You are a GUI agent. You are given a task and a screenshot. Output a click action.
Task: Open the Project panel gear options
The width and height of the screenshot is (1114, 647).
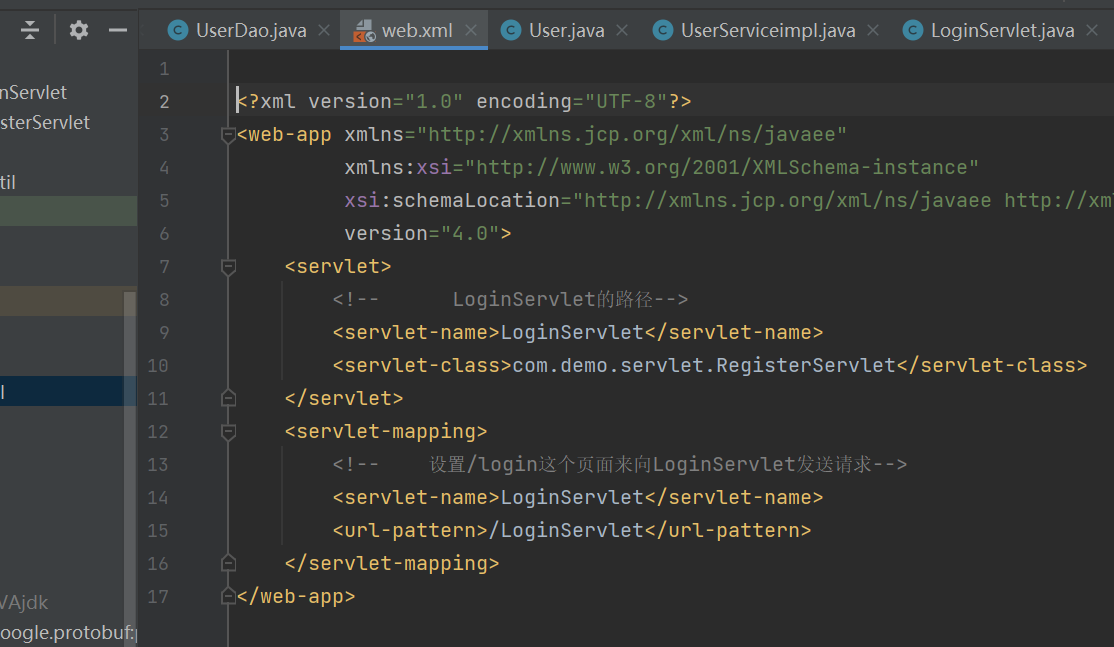pos(79,30)
